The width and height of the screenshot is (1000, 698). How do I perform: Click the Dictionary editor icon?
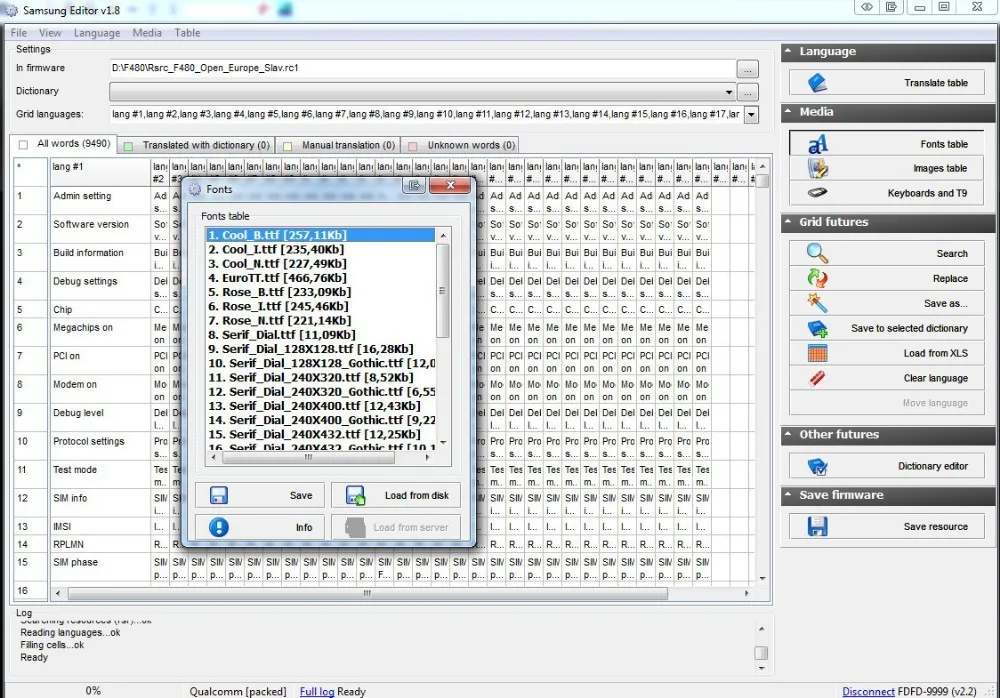[817, 466]
